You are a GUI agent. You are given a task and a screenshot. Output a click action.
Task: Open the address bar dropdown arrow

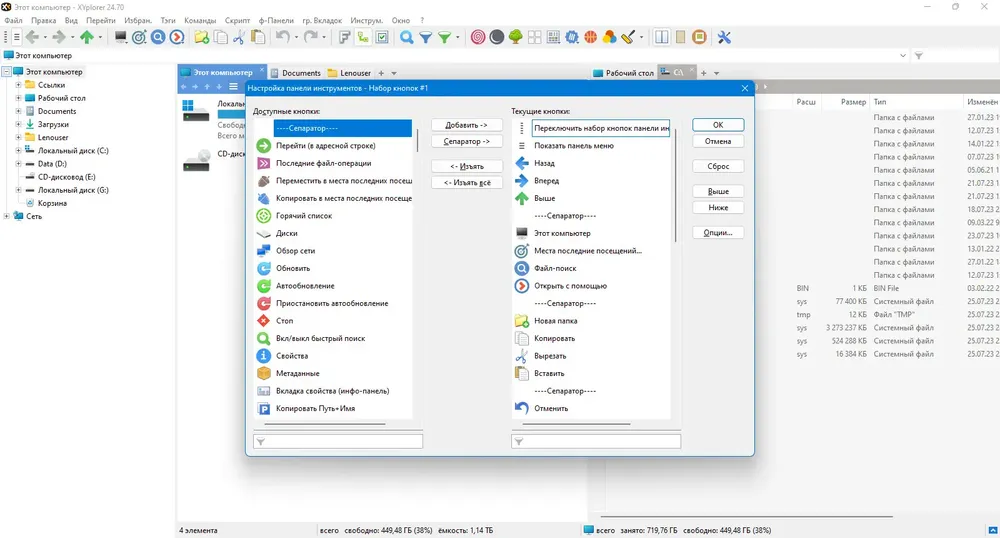[x=902, y=55]
